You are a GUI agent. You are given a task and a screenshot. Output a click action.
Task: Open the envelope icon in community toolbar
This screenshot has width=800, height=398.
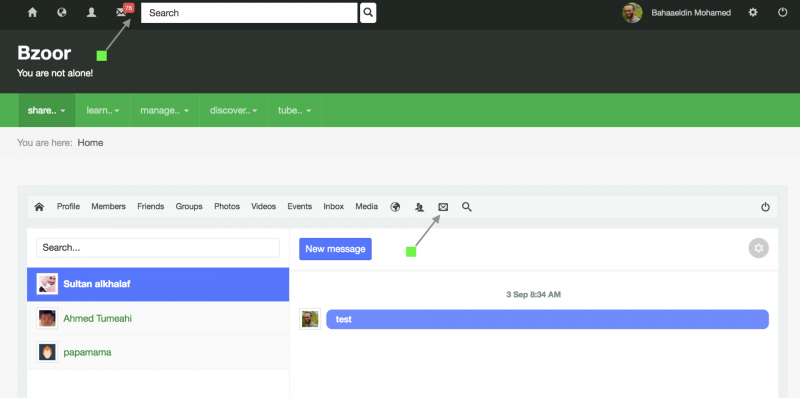(443, 207)
